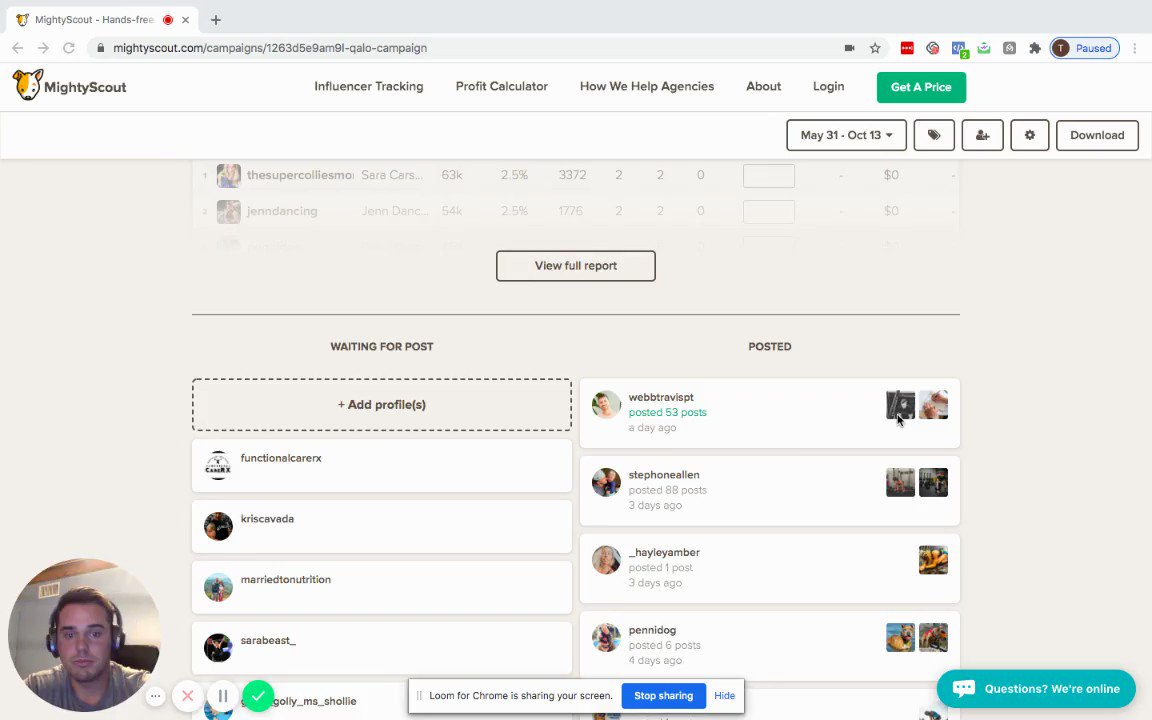Open the tags icon button

click(x=934, y=135)
